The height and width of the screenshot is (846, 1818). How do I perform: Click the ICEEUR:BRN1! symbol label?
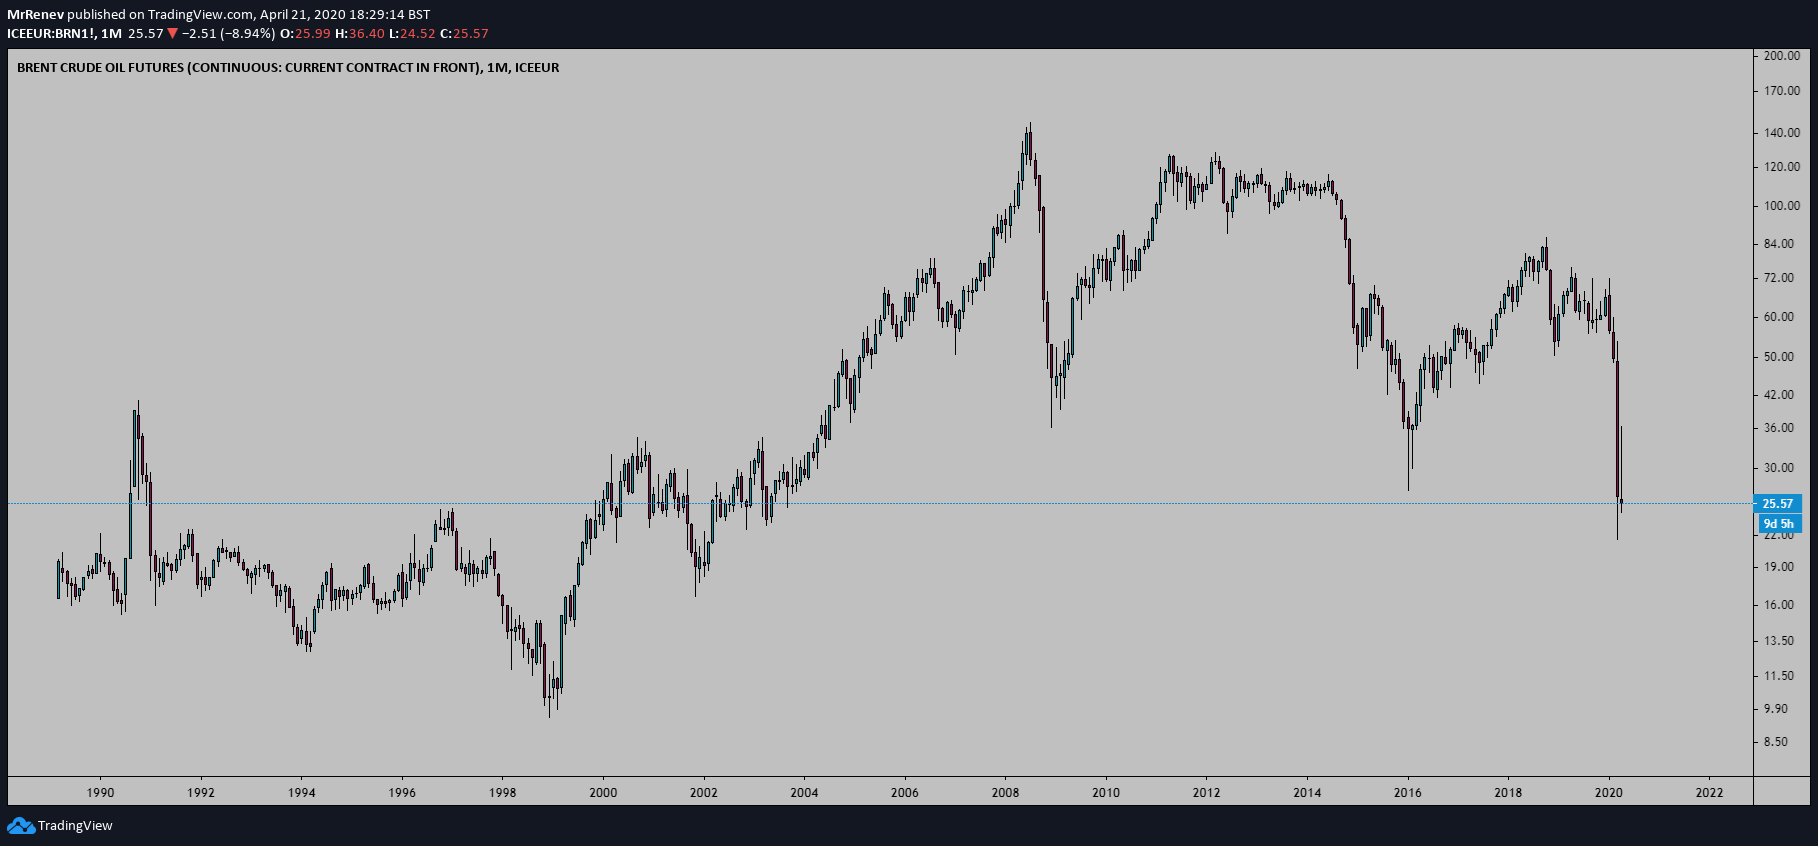pos(51,34)
